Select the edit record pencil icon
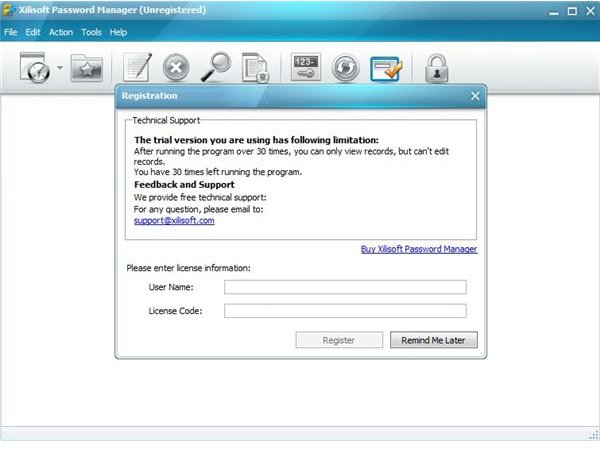 click(138, 67)
